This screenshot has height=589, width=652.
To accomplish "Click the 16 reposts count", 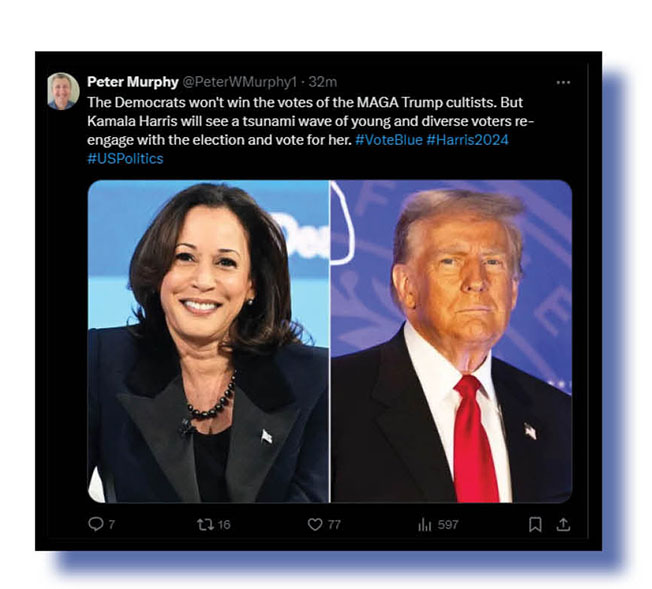I will click(x=224, y=525).
